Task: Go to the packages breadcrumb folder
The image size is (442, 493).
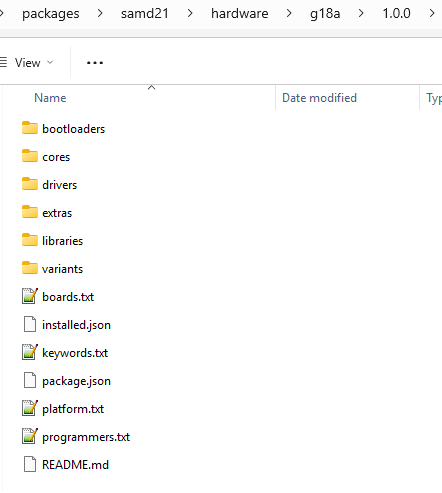Action: pos(51,14)
